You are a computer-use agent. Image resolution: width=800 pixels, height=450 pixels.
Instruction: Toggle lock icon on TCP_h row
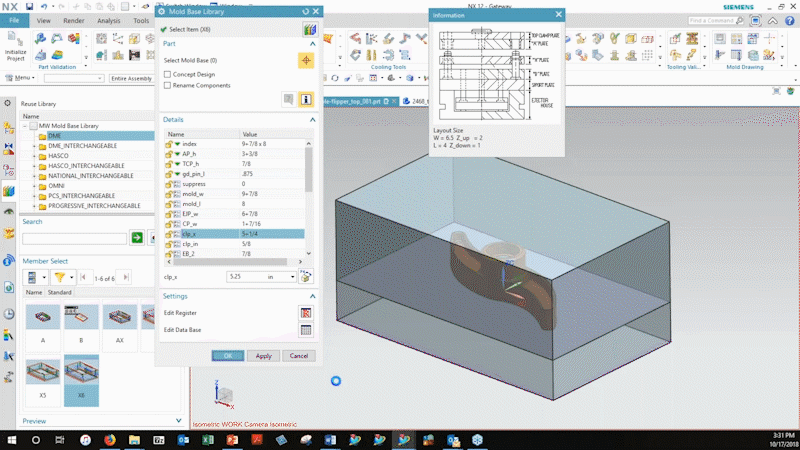168,164
